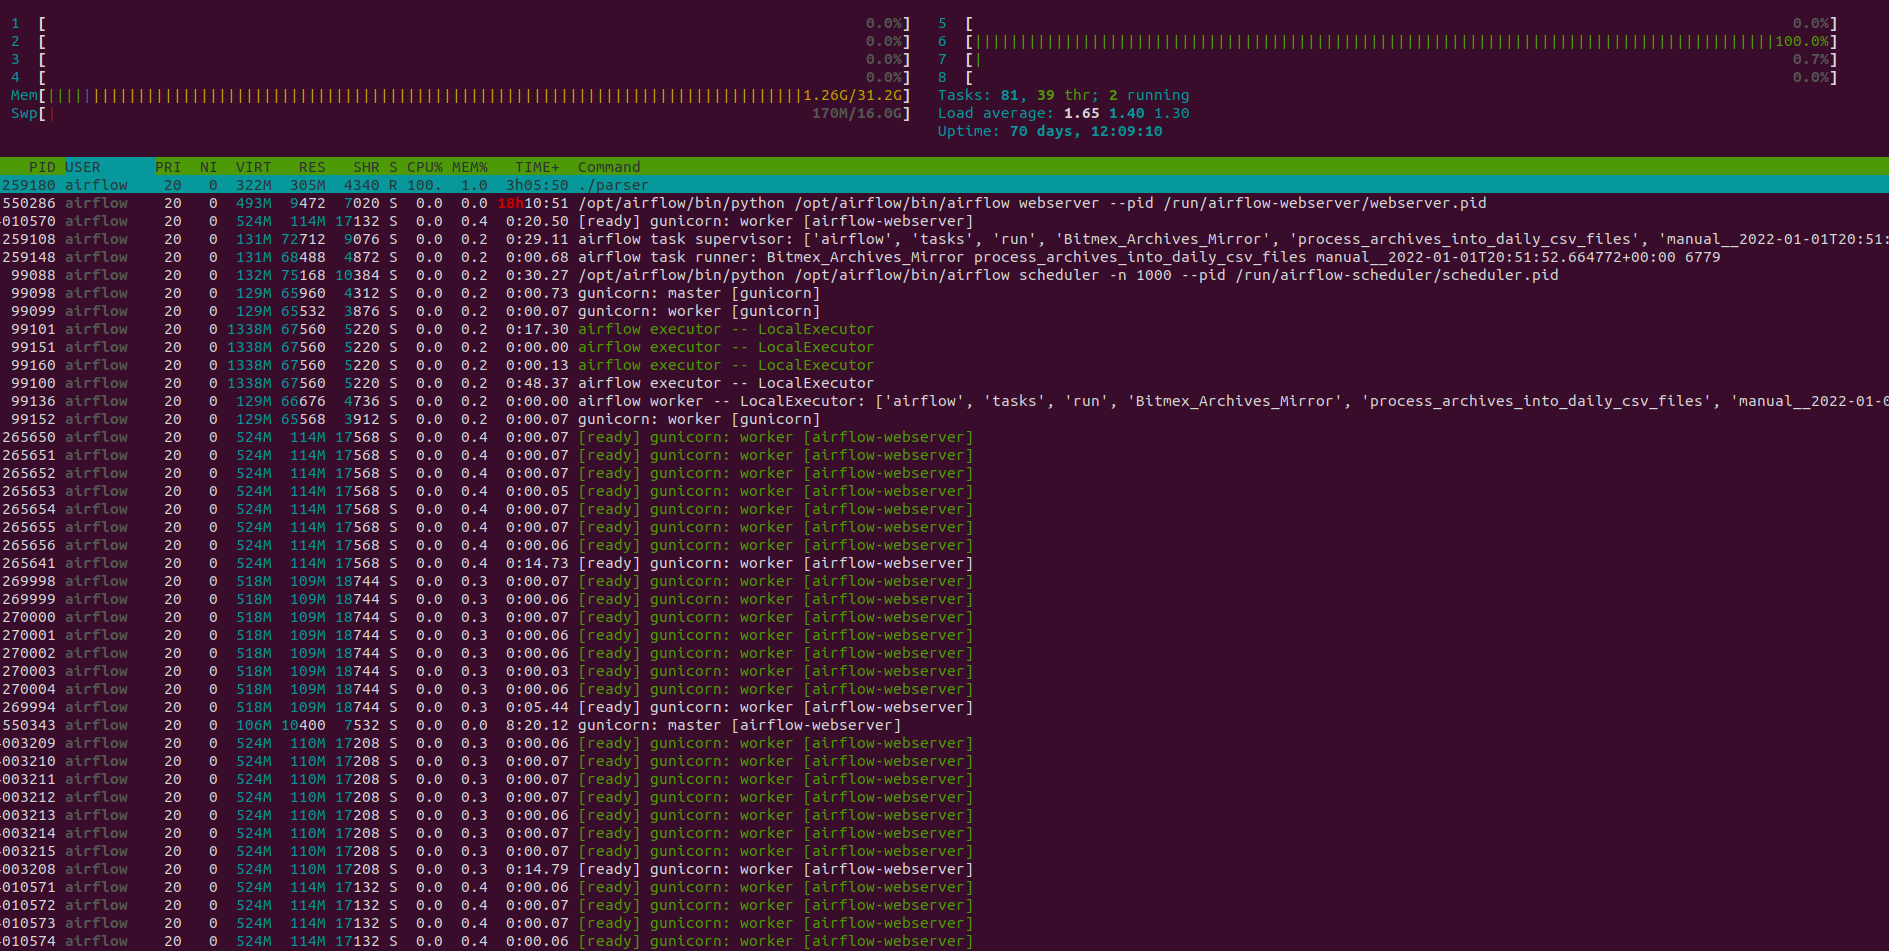Select process 269998 gunicorn worker row
The image size is (1889, 951).
pos(944,581)
